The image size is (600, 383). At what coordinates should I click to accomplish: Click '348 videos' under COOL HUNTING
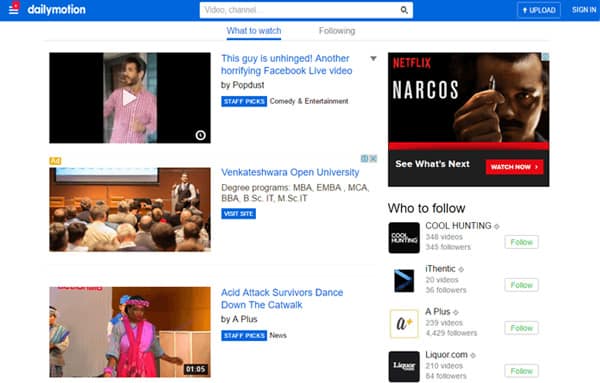444,237
